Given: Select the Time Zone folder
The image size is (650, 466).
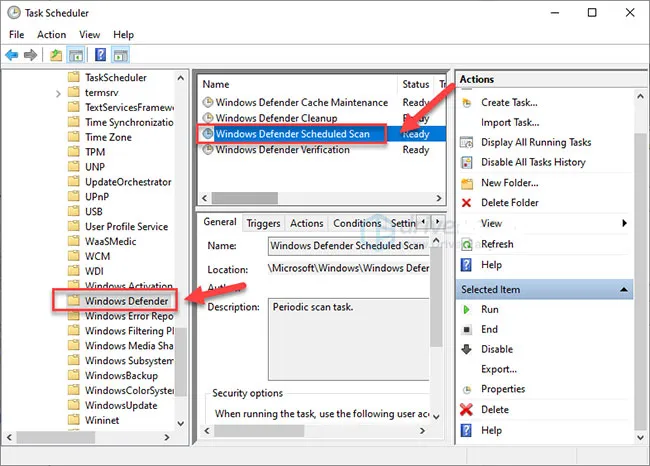Looking at the screenshot, I should 108,137.
